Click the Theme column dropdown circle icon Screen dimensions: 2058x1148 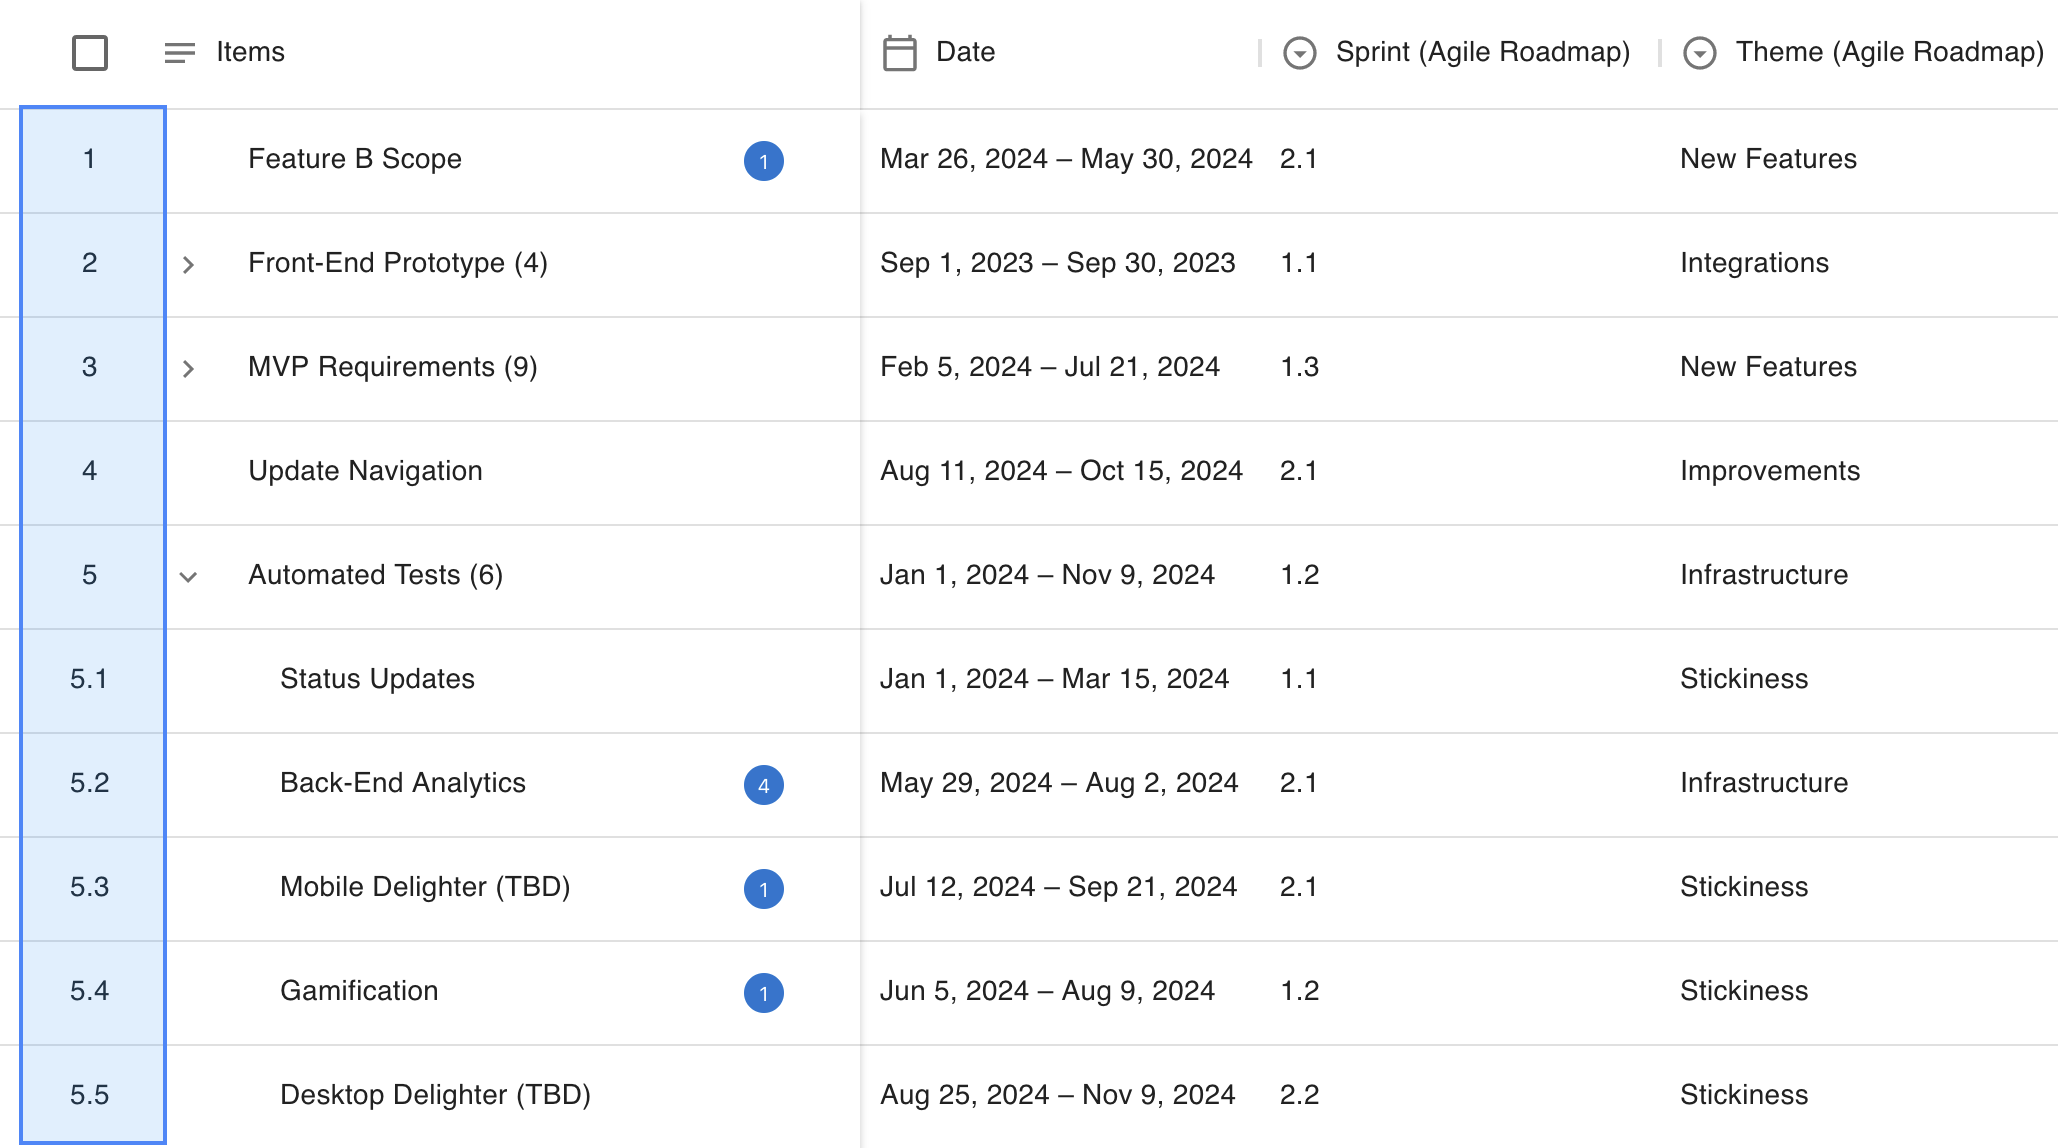point(1699,52)
